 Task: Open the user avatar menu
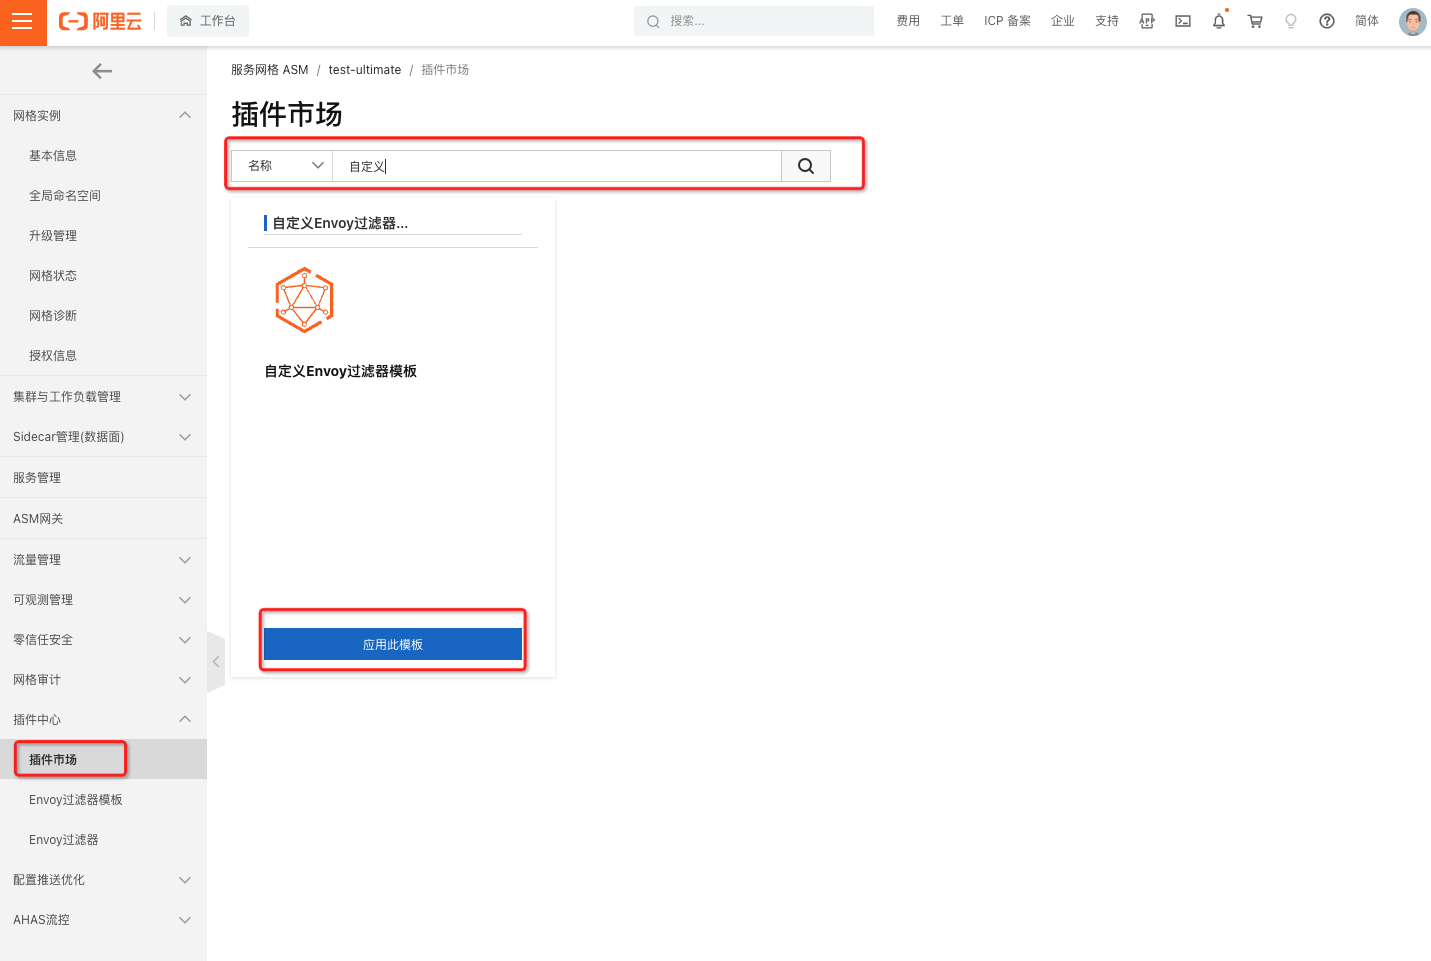coord(1412,21)
